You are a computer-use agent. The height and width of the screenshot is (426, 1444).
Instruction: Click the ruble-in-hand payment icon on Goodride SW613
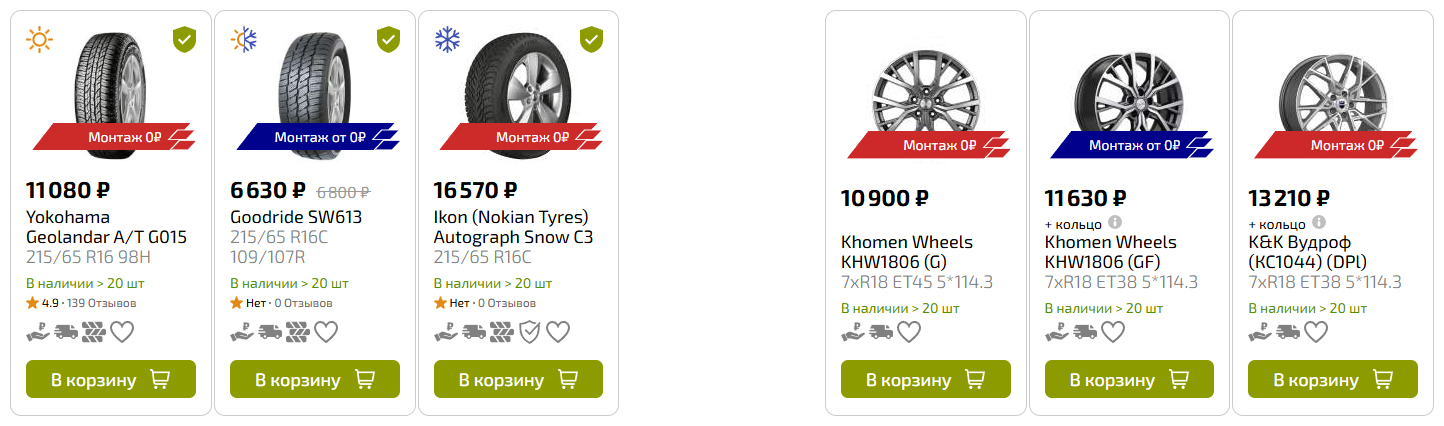pyautogui.click(x=242, y=332)
